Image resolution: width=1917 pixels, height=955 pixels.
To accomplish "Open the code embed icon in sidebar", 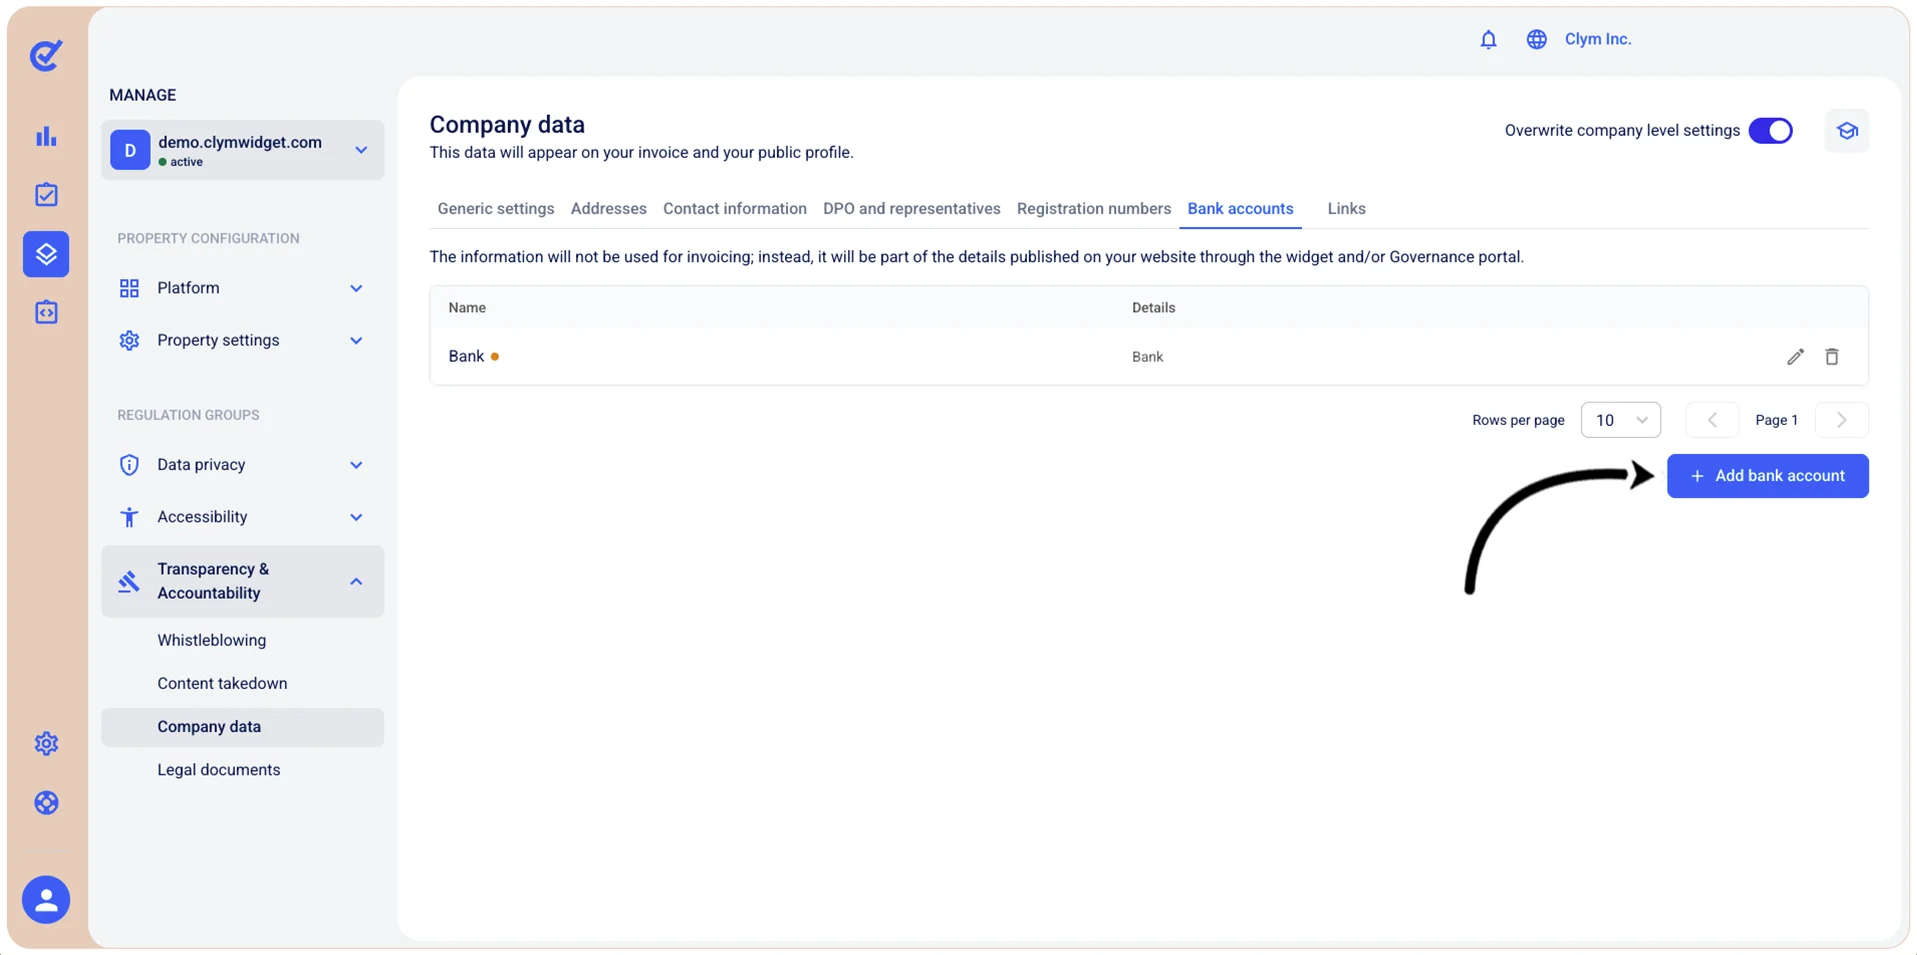I will tap(46, 312).
